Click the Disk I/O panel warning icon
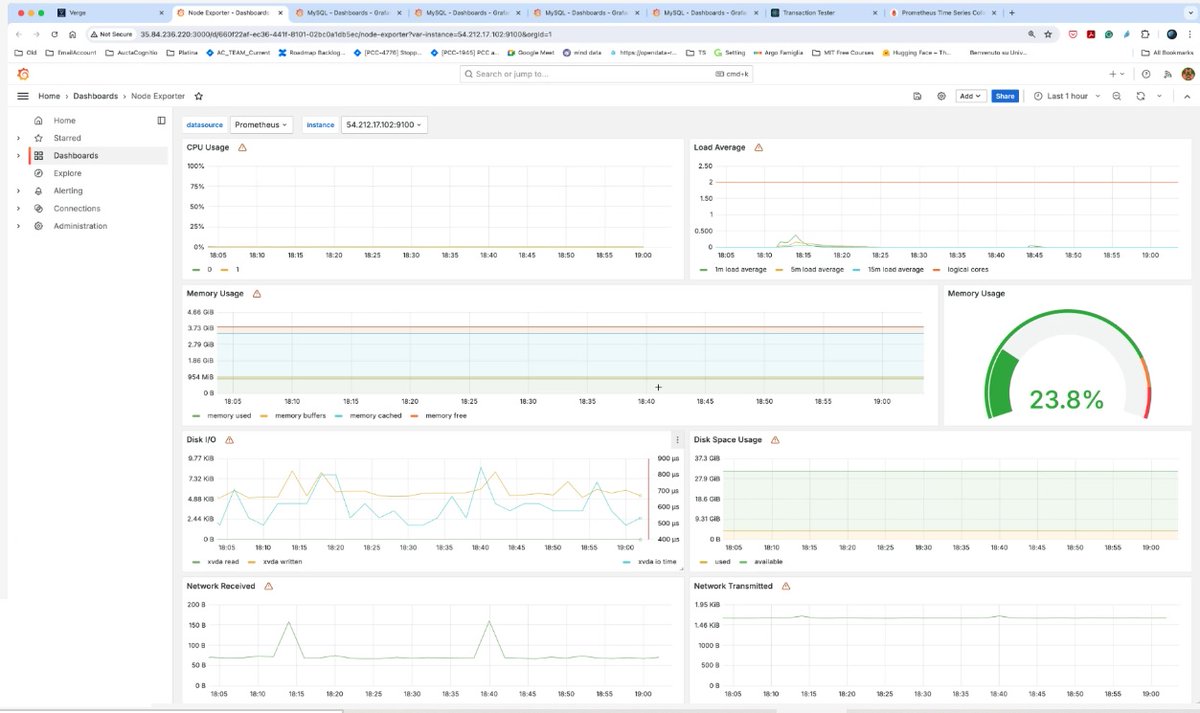 pyautogui.click(x=229, y=440)
